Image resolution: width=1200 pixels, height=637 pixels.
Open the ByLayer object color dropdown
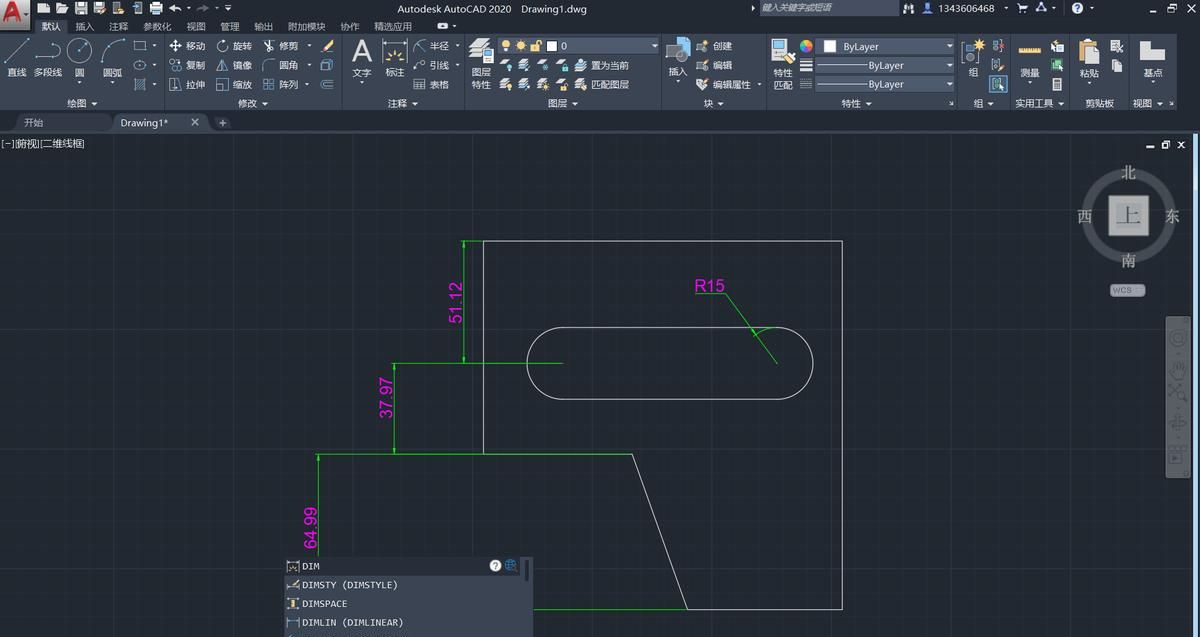click(x=948, y=44)
